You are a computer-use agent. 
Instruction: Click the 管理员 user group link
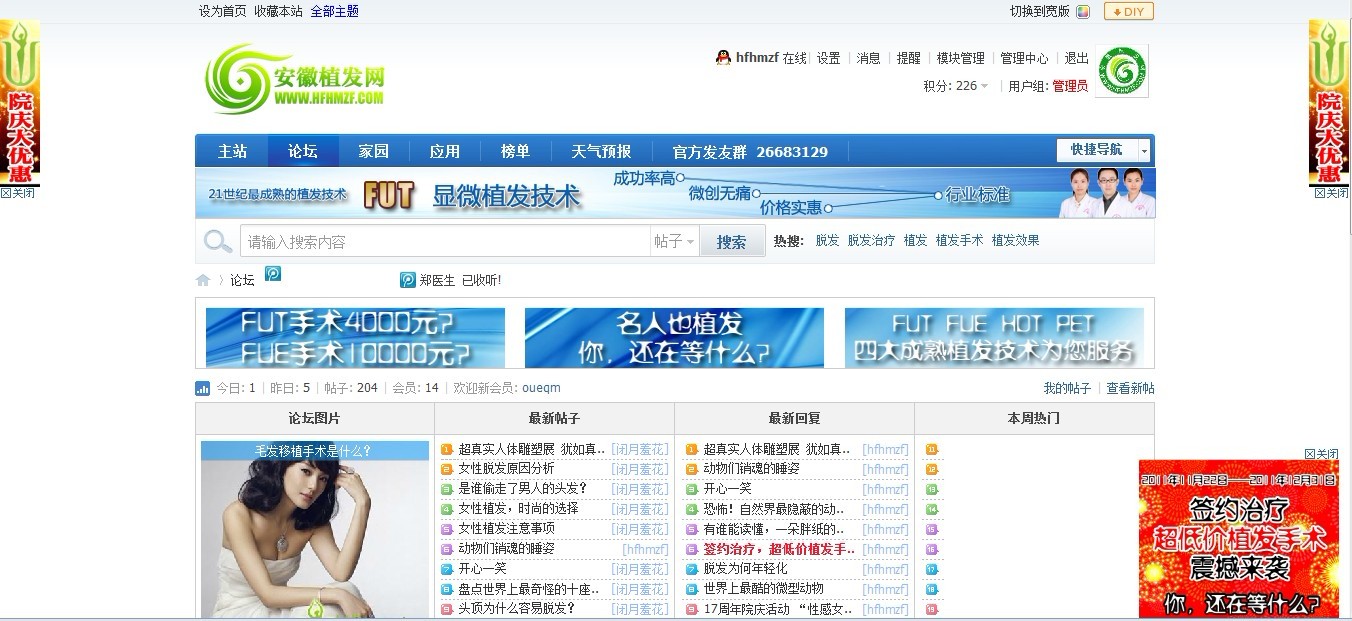(x=1070, y=86)
